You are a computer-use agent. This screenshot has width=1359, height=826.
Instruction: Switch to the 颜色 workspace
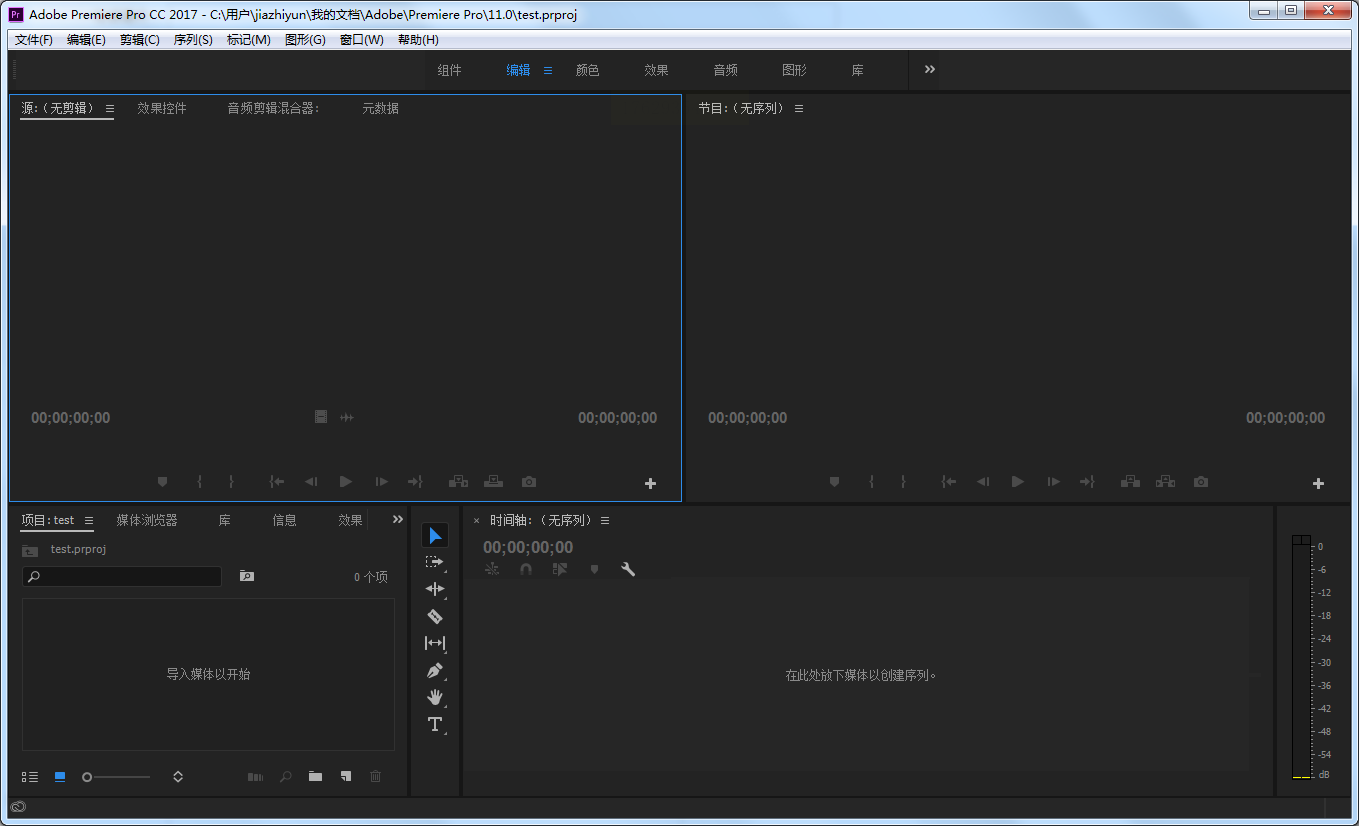587,70
